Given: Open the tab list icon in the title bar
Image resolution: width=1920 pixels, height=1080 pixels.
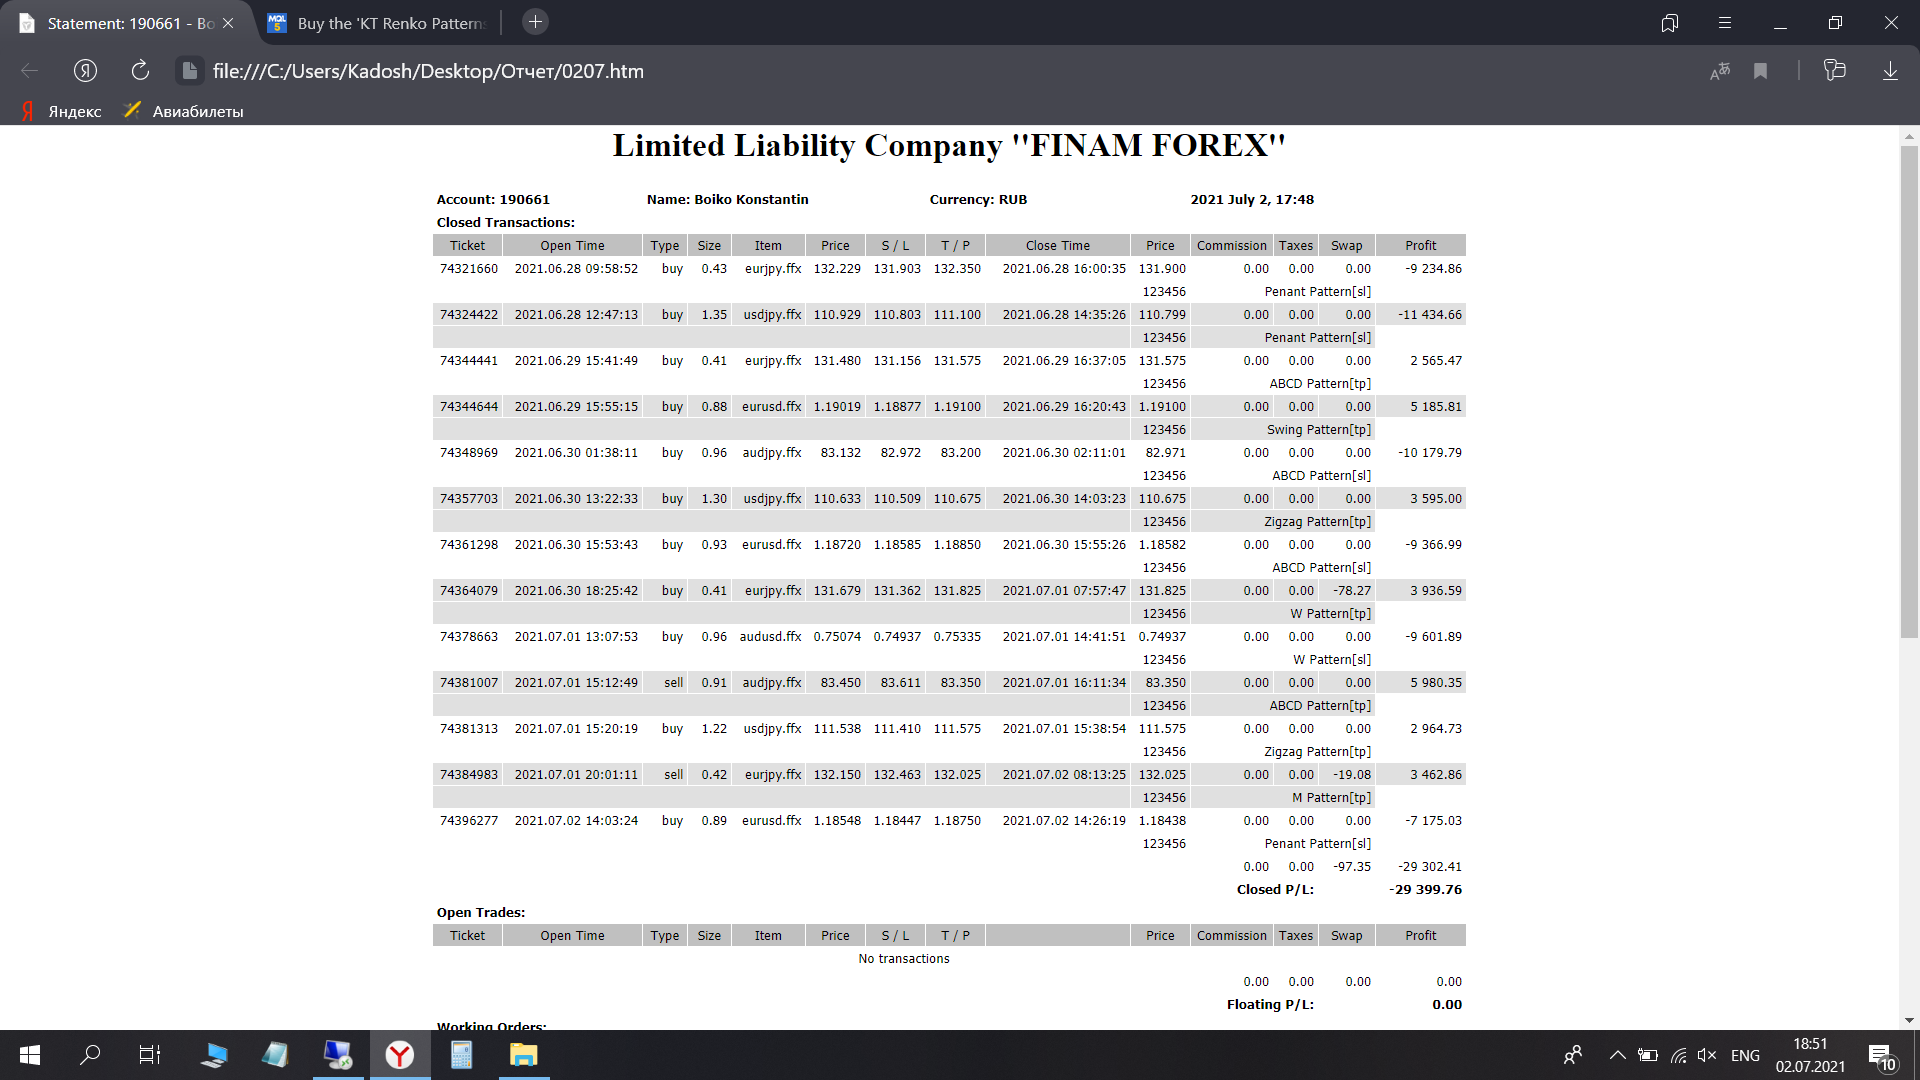Looking at the screenshot, I should tap(1670, 23).
